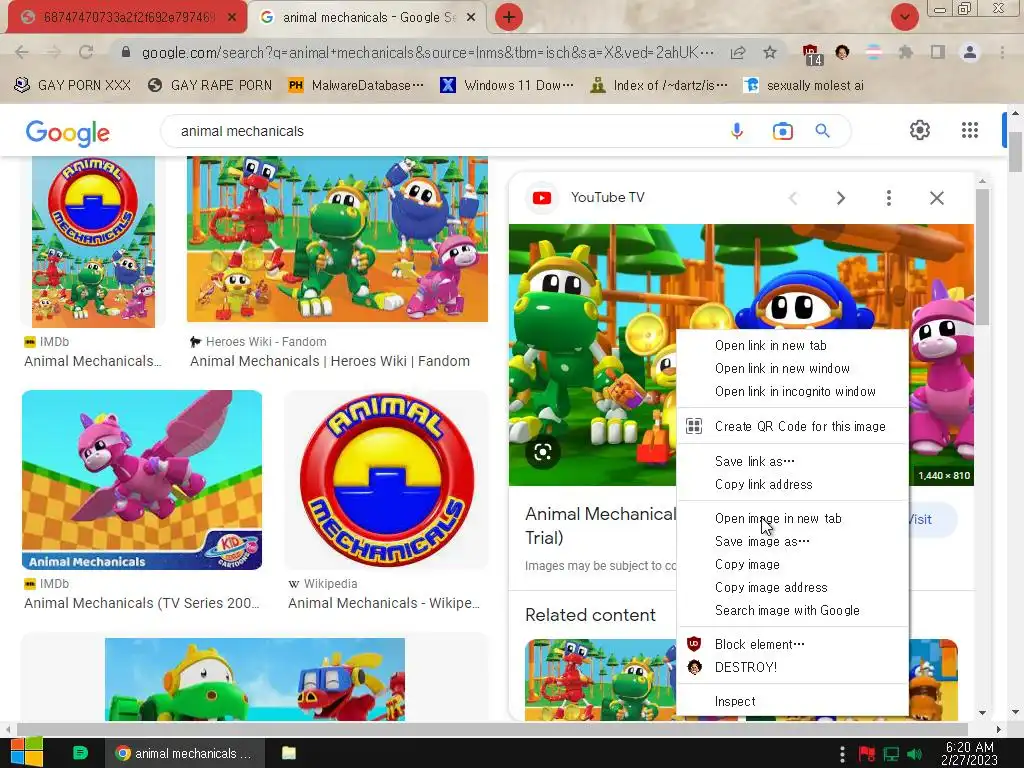Open the uBlock extension icon with badge 14
The height and width of the screenshot is (768, 1024).
(811, 54)
